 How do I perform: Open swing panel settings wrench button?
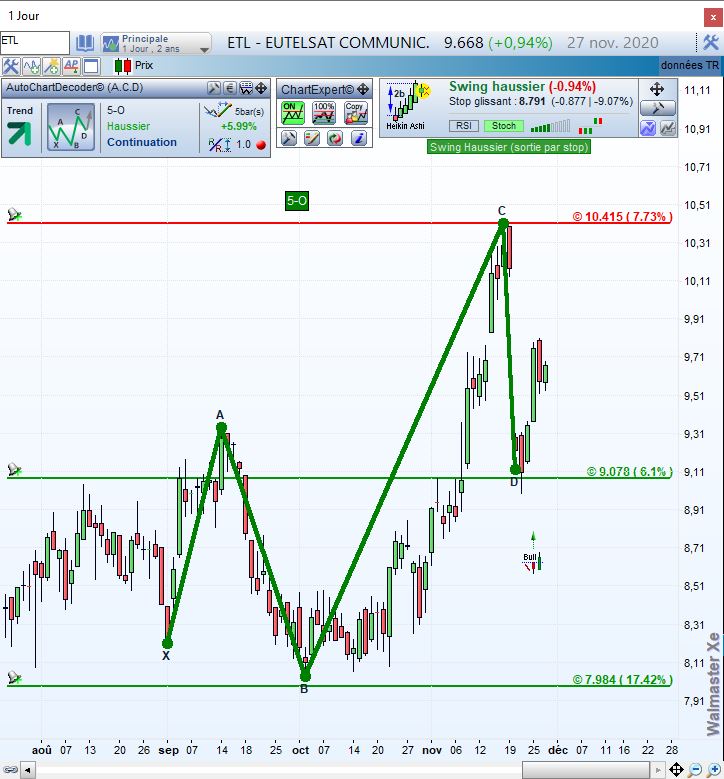point(657,108)
